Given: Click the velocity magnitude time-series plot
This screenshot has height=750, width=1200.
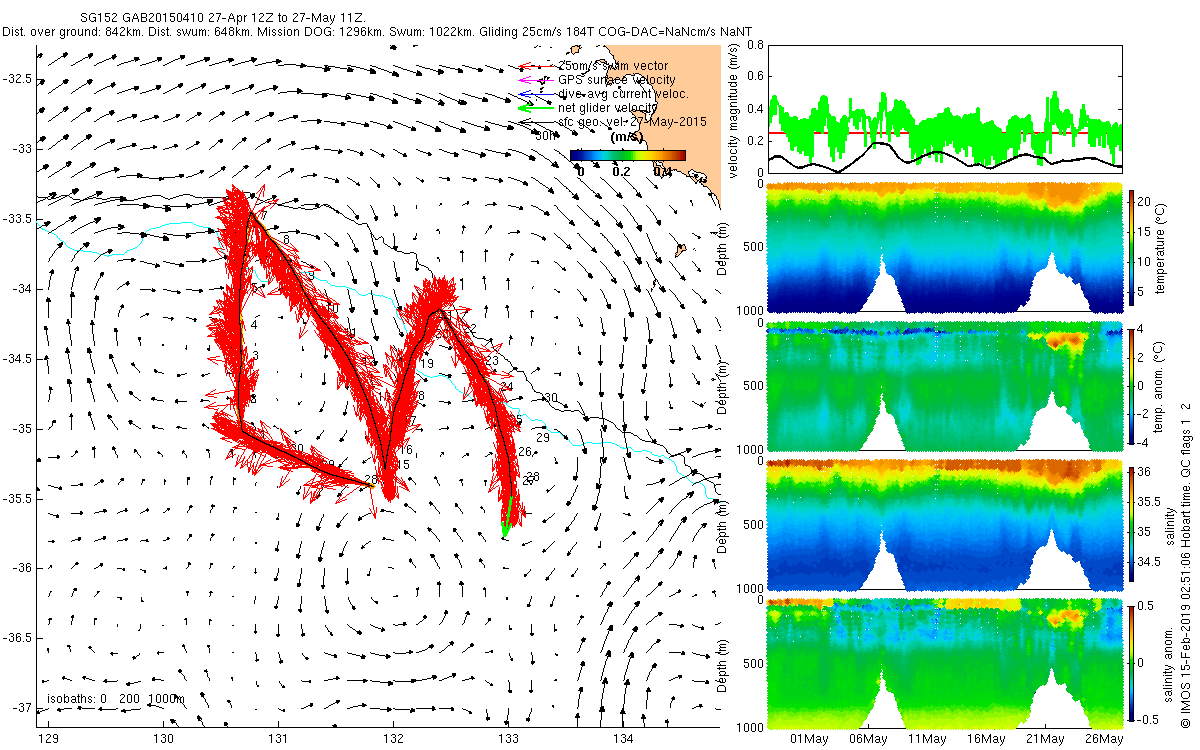Looking at the screenshot, I should (x=944, y=108).
